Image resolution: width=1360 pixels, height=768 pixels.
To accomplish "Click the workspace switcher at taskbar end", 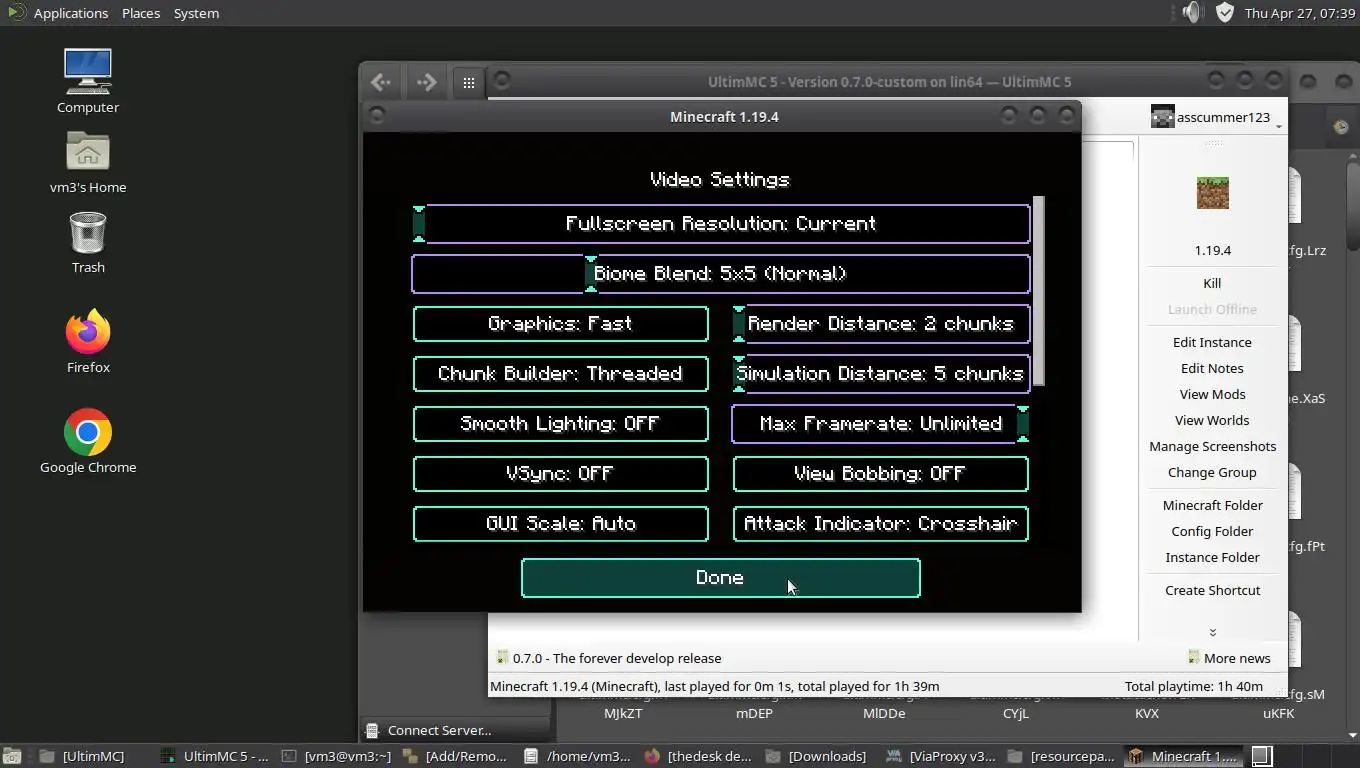I will click(x=1262, y=756).
